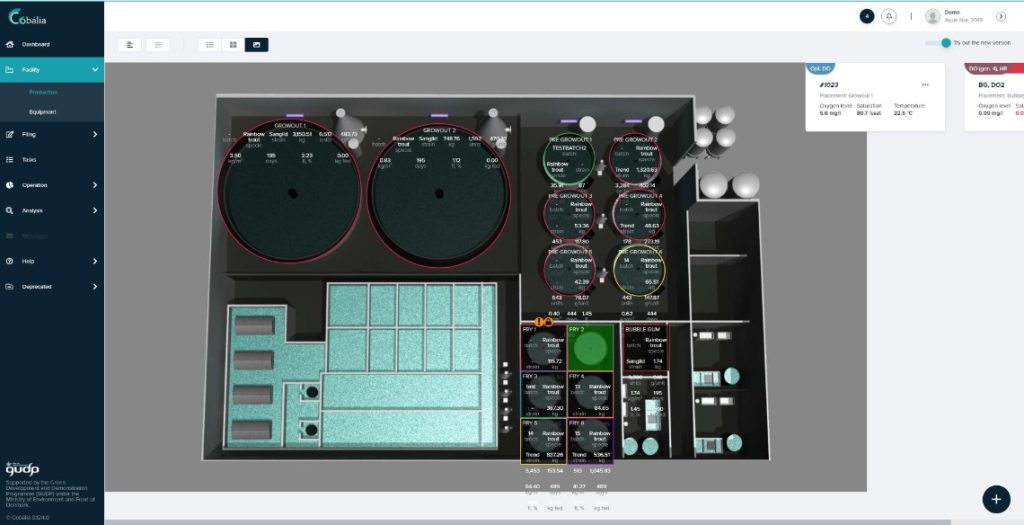Image resolution: width=1024 pixels, height=525 pixels.
Task: Click the Demo user avatar
Action: tap(933, 16)
